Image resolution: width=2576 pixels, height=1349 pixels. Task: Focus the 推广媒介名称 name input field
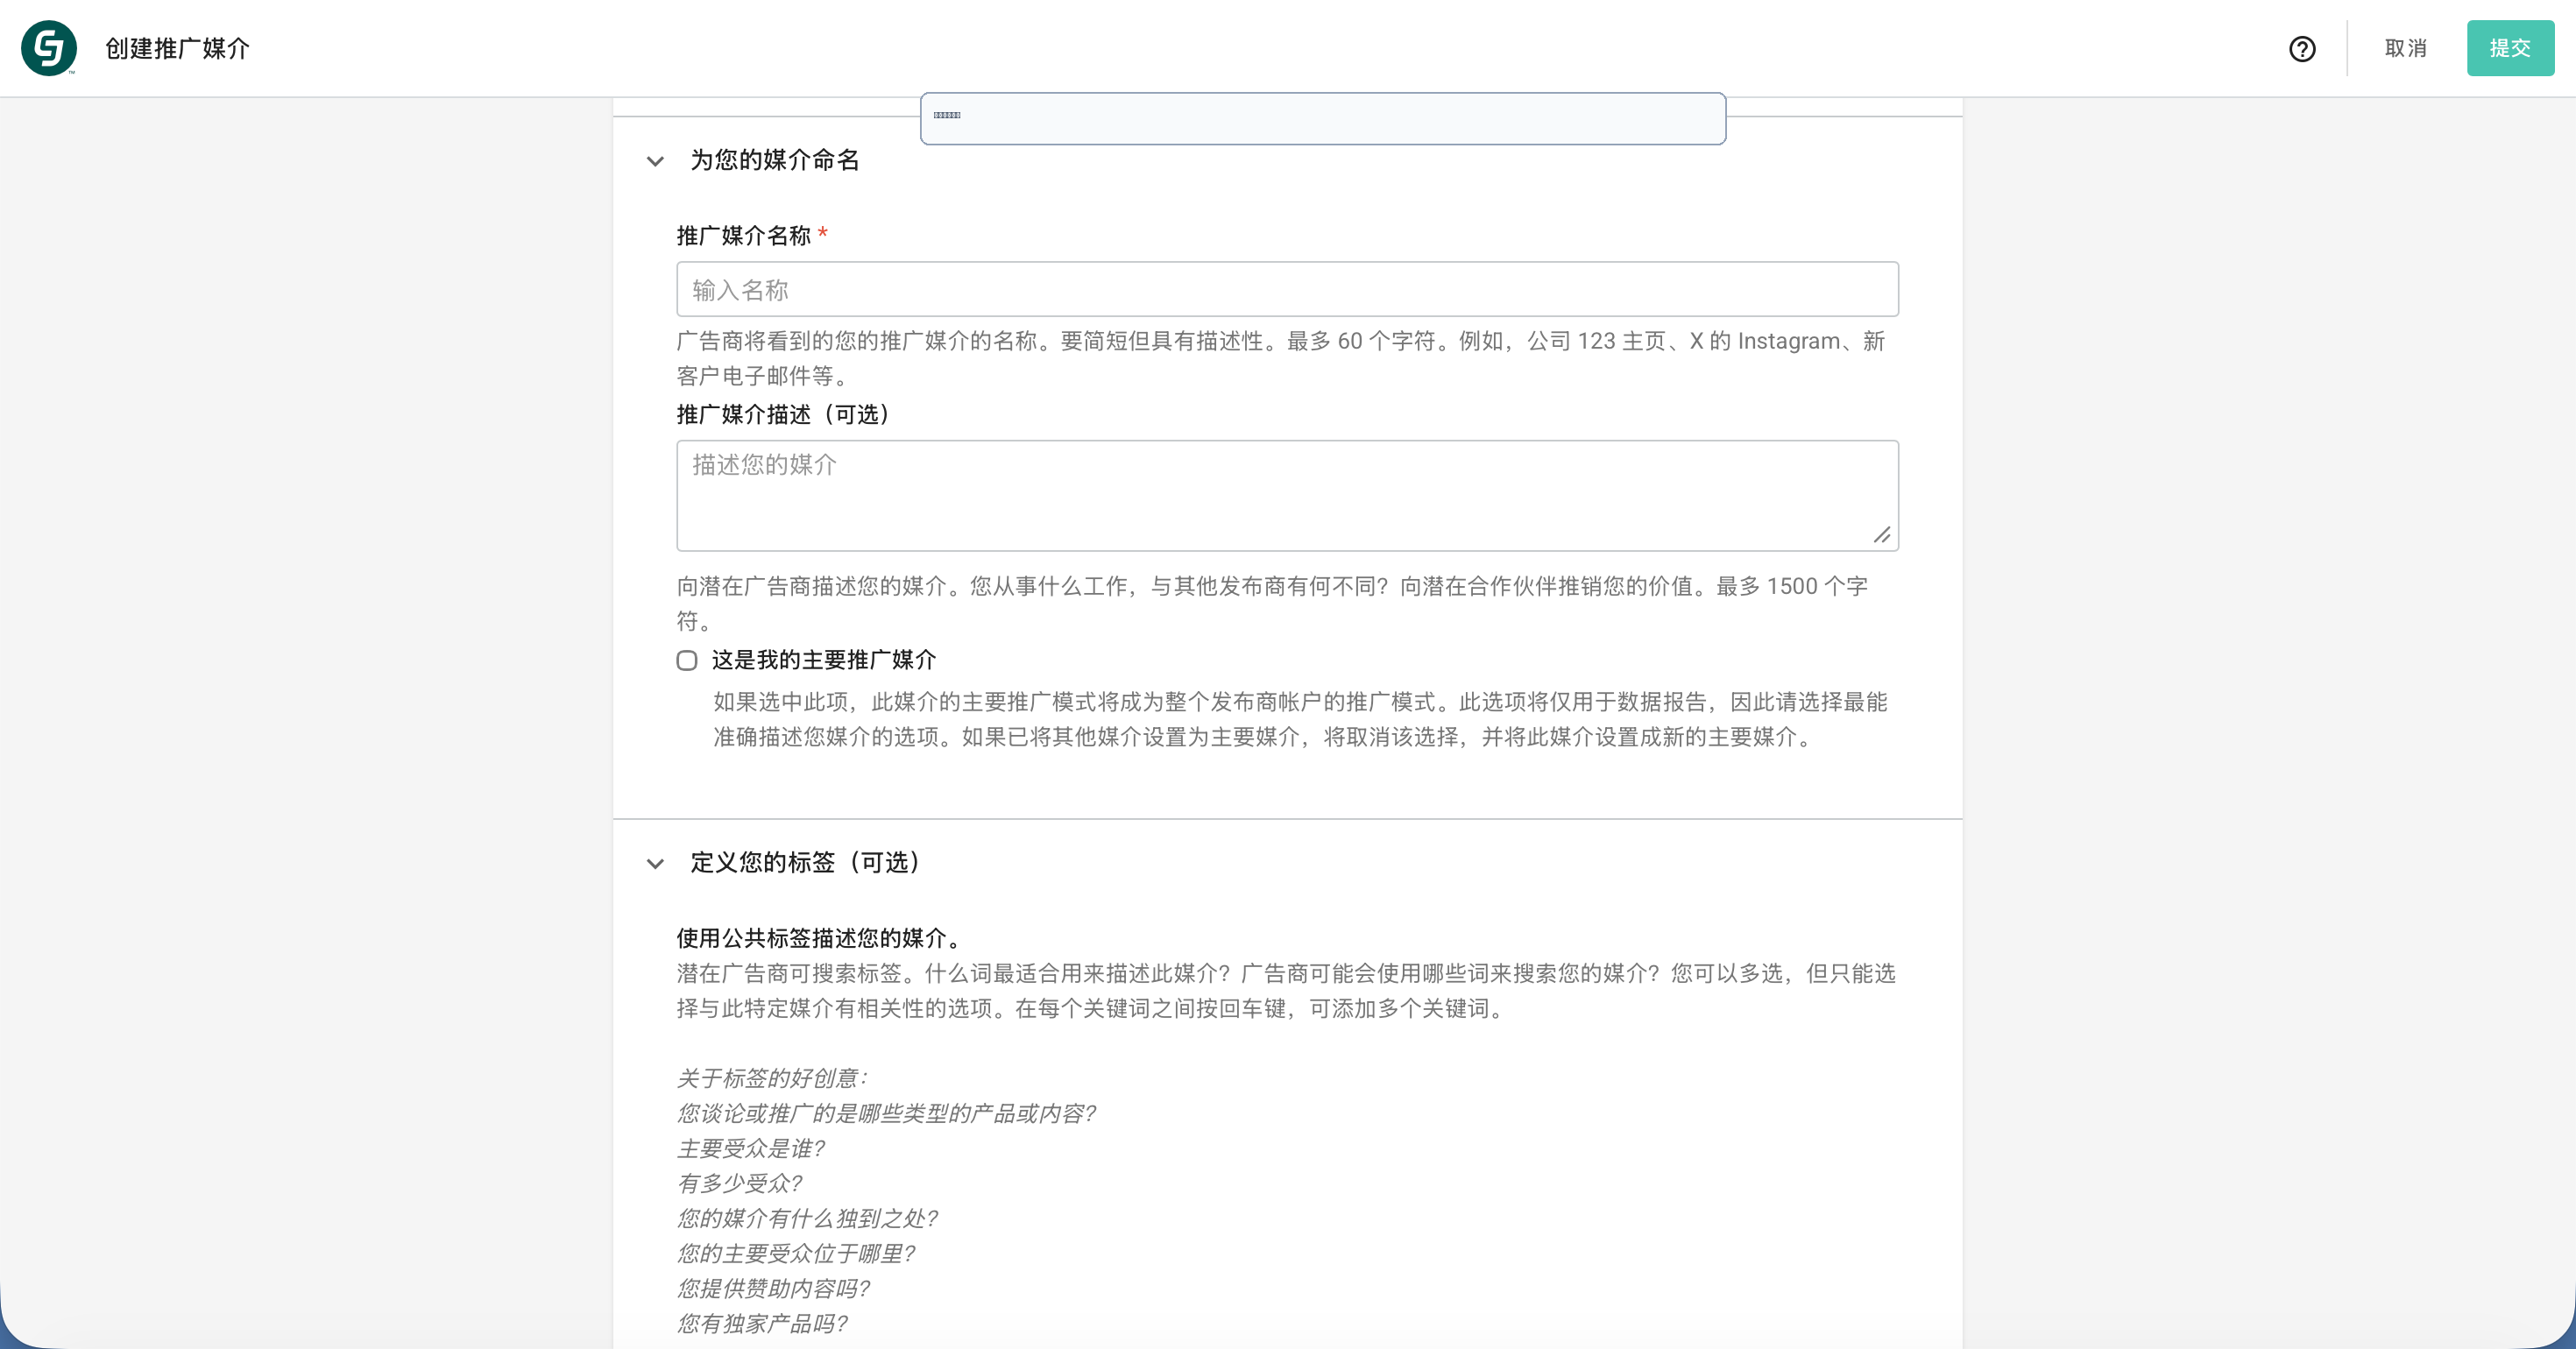coord(1287,290)
